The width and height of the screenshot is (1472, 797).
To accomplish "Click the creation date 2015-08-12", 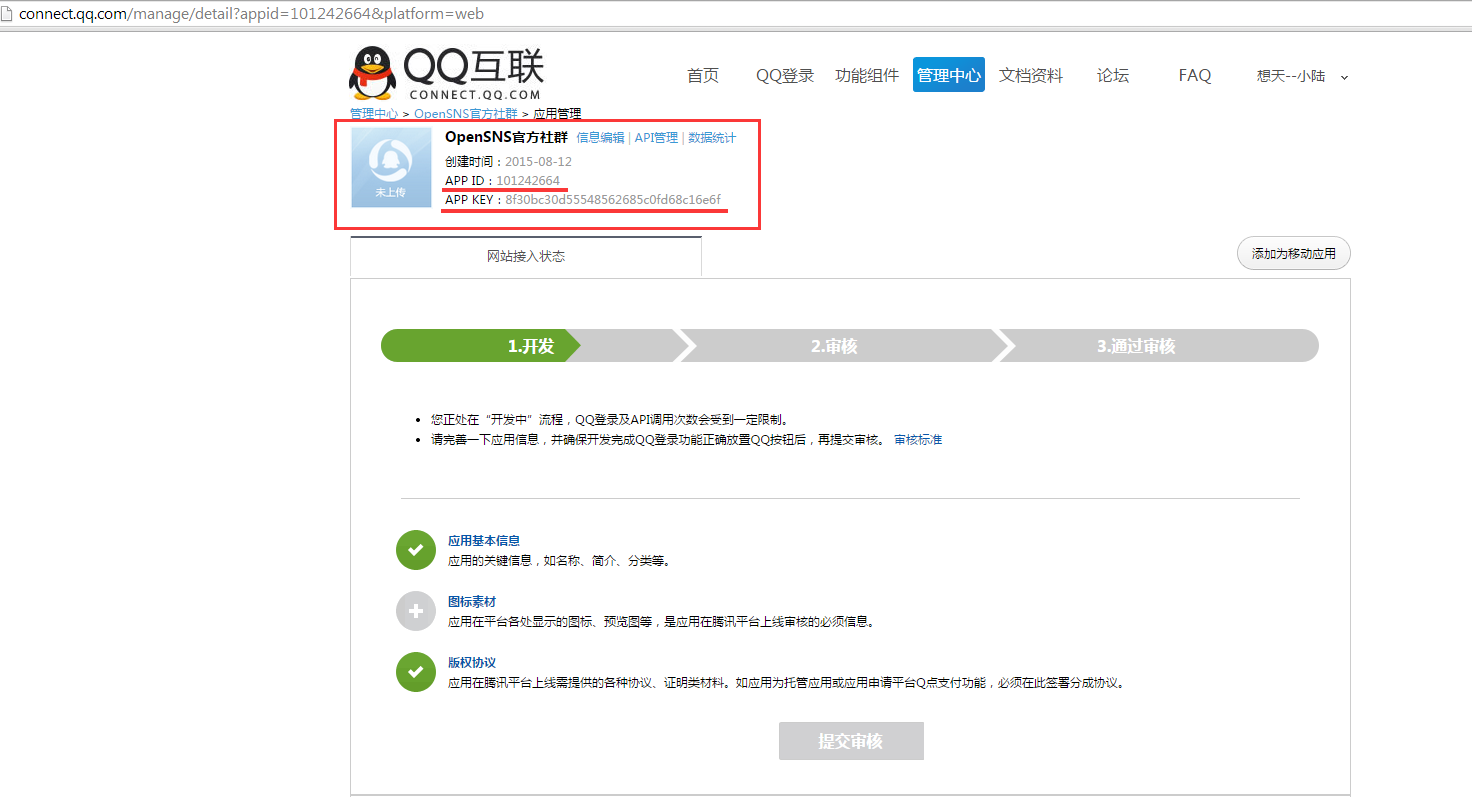I will (538, 161).
